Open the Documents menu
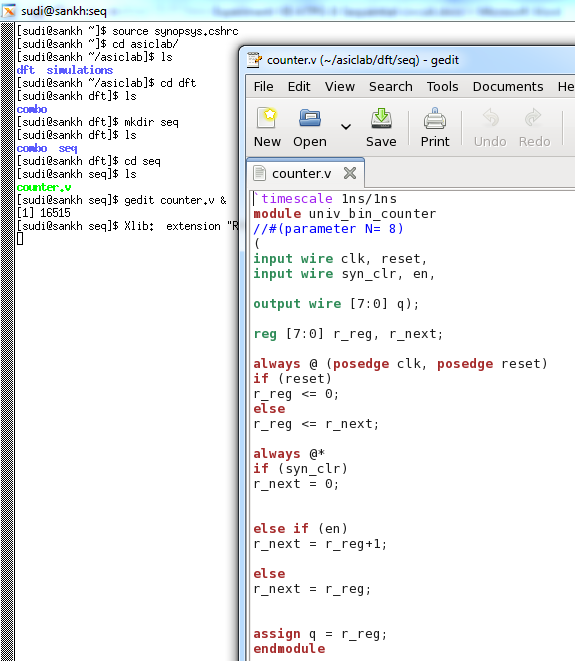 508,86
